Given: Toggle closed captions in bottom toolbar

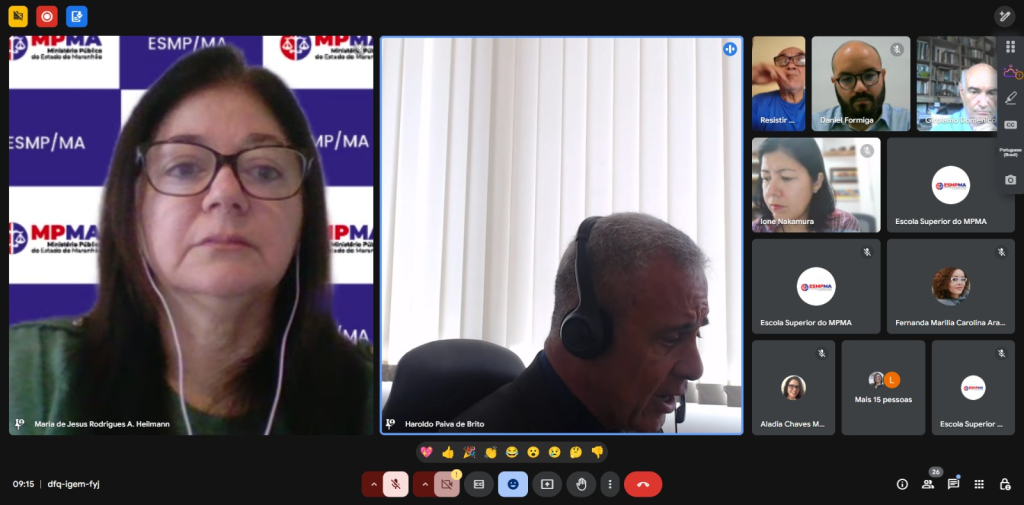Looking at the screenshot, I should (x=479, y=484).
